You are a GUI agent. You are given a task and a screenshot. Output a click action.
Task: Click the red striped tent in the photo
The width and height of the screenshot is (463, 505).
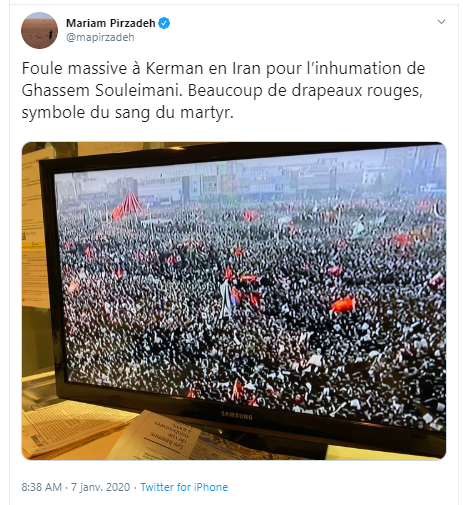pos(128,205)
